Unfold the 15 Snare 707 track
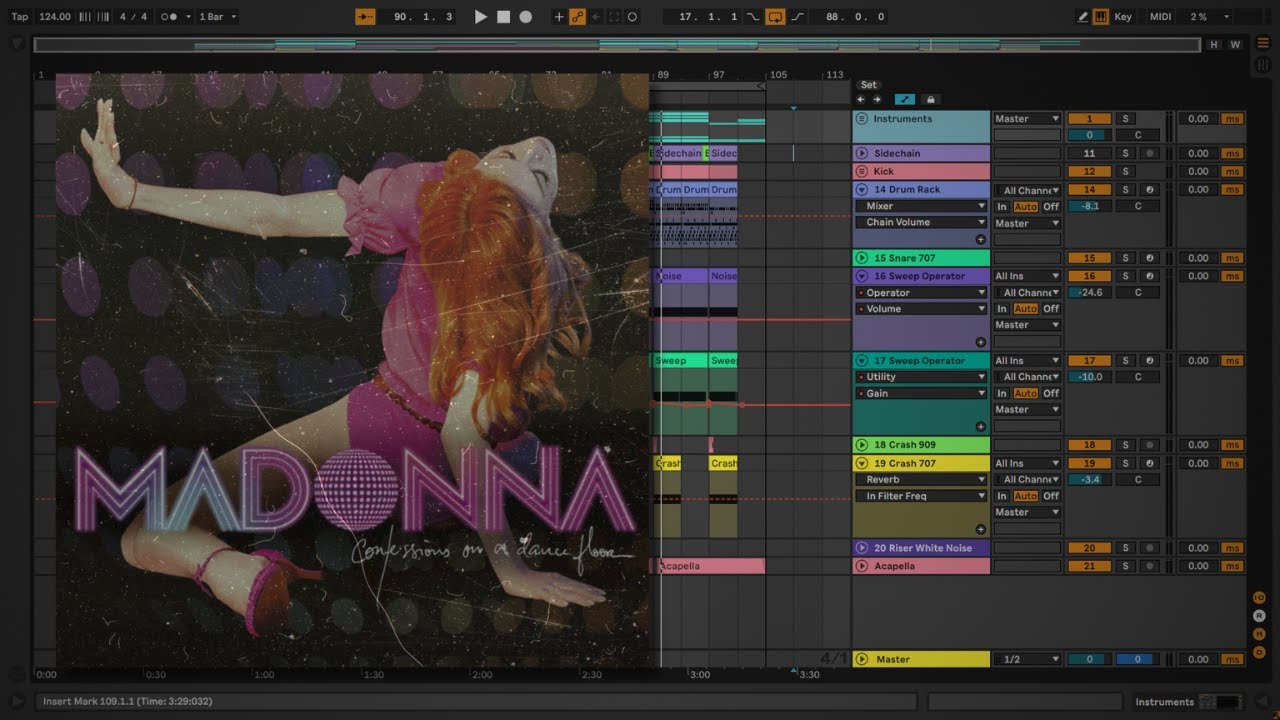1280x720 pixels. pos(862,258)
